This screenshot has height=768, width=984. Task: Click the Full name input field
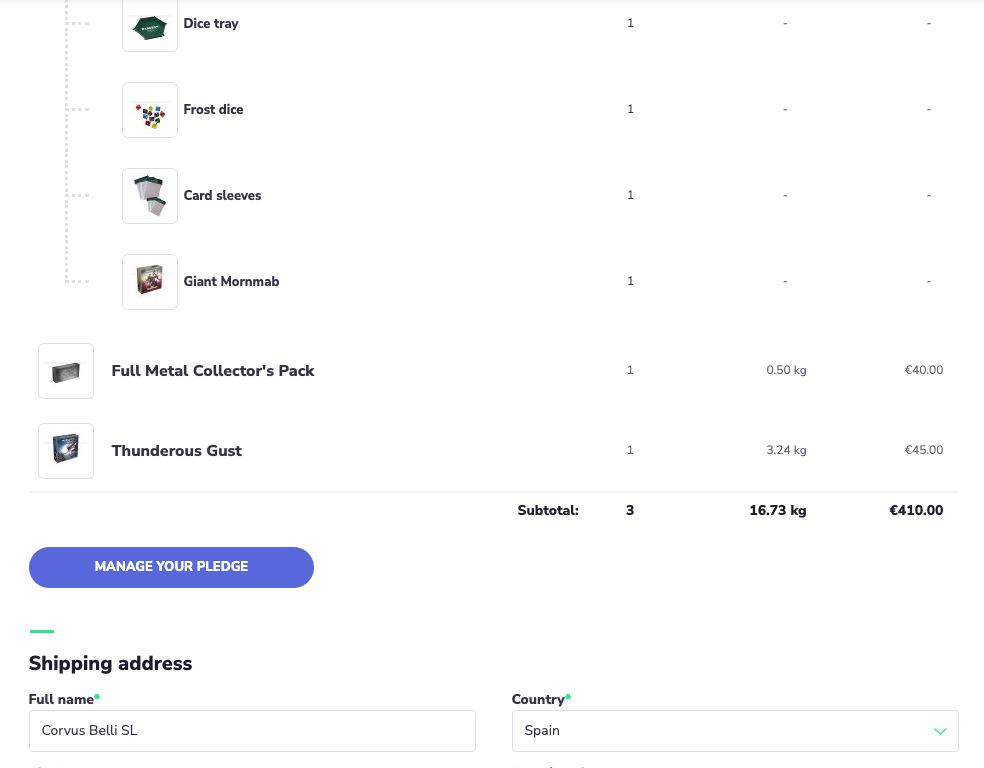pos(252,731)
